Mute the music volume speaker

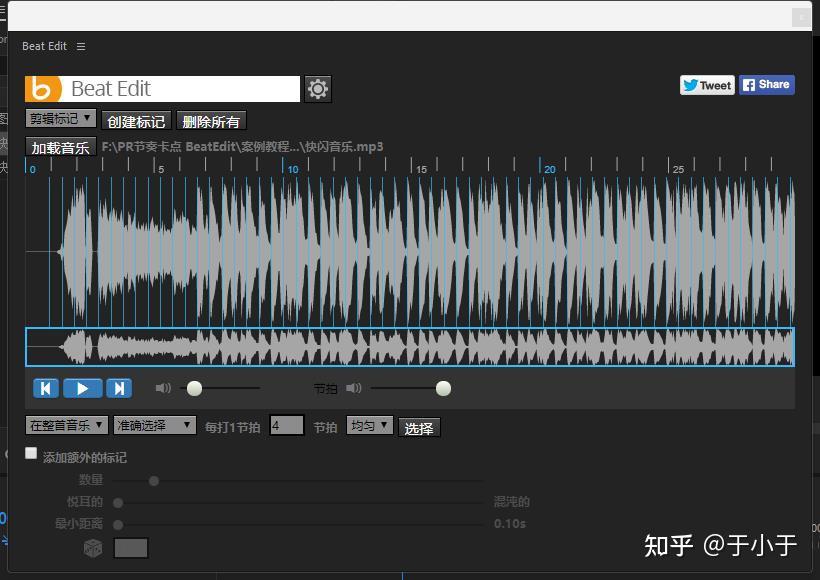pyautogui.click(x=163, y=388)
